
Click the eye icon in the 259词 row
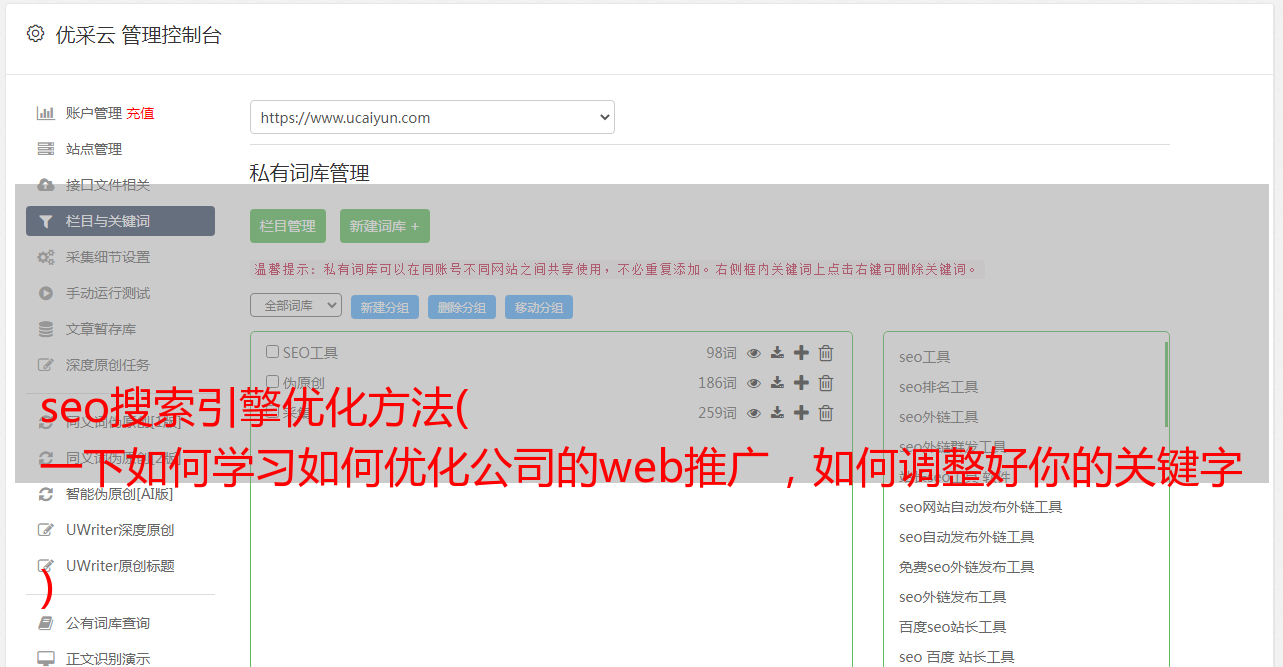(x=754, y=413)
